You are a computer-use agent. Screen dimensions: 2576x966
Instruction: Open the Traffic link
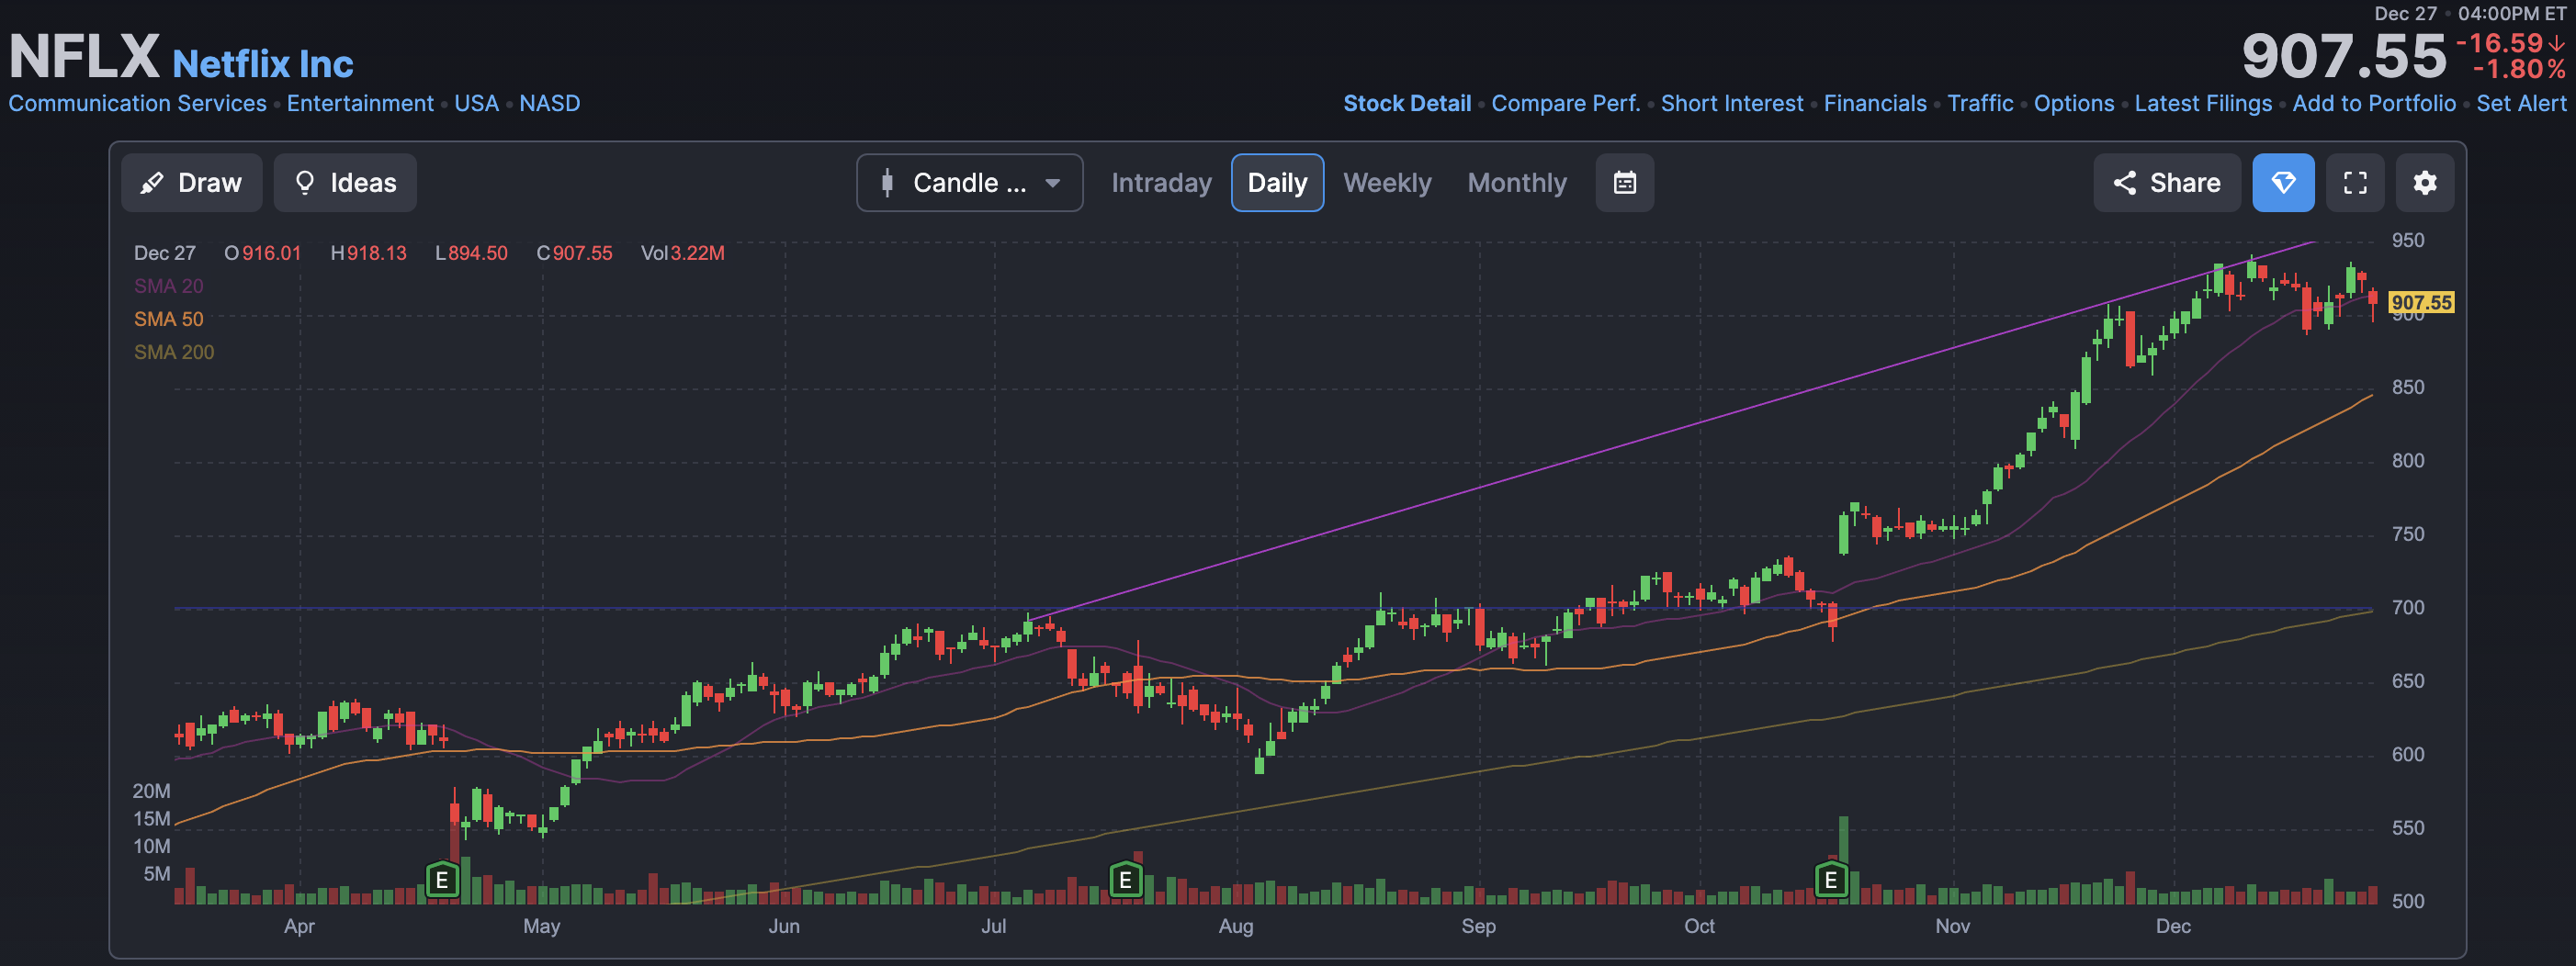(x=1980, y=103)
